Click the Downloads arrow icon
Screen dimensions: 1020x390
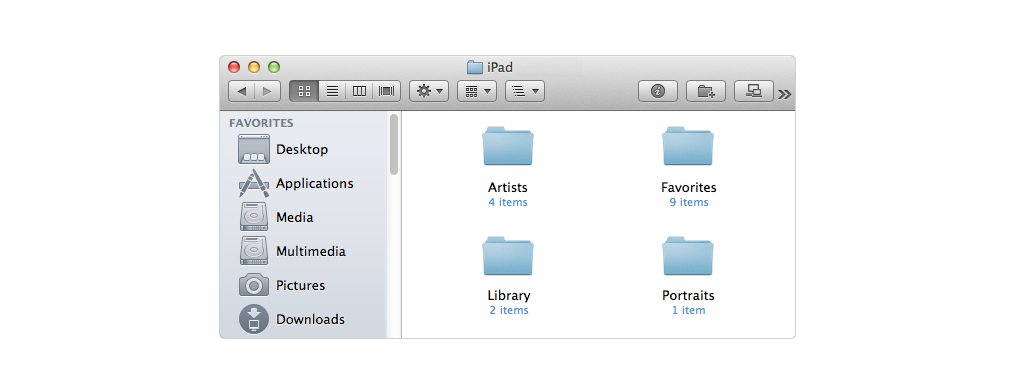[254, 319]
